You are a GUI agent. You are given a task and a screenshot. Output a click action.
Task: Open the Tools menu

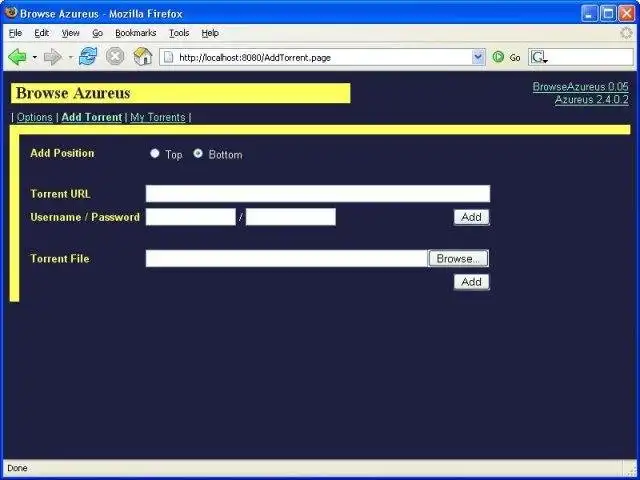179,33
